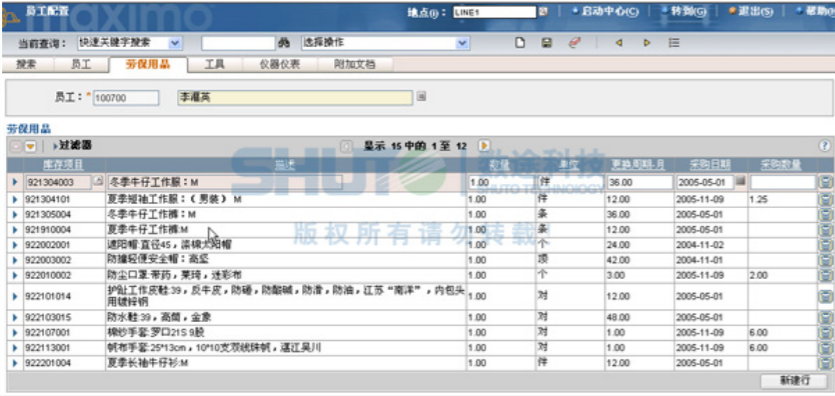The image size is (835, 396).
Task: Save the record using the floppy disk icon
Action: [547, 43]
